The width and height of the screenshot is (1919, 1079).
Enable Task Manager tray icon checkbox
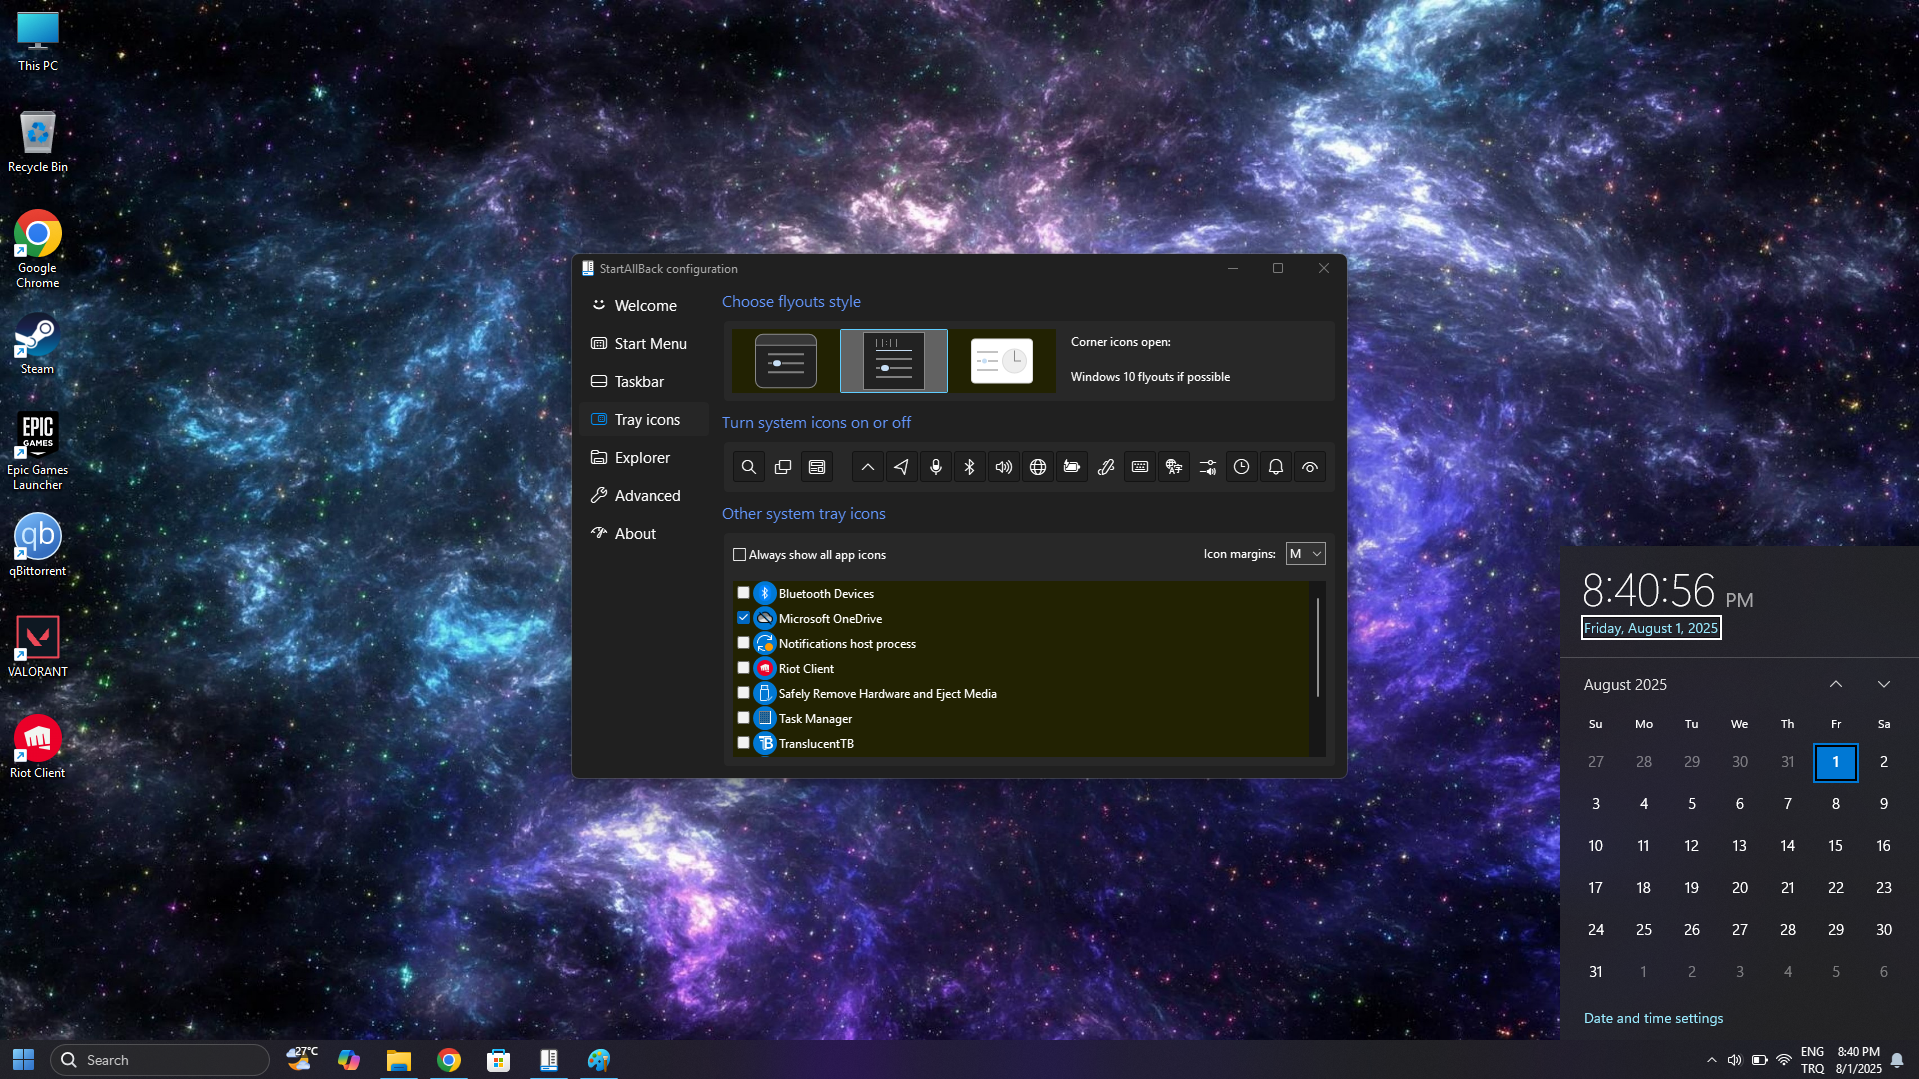click(743, 718)
